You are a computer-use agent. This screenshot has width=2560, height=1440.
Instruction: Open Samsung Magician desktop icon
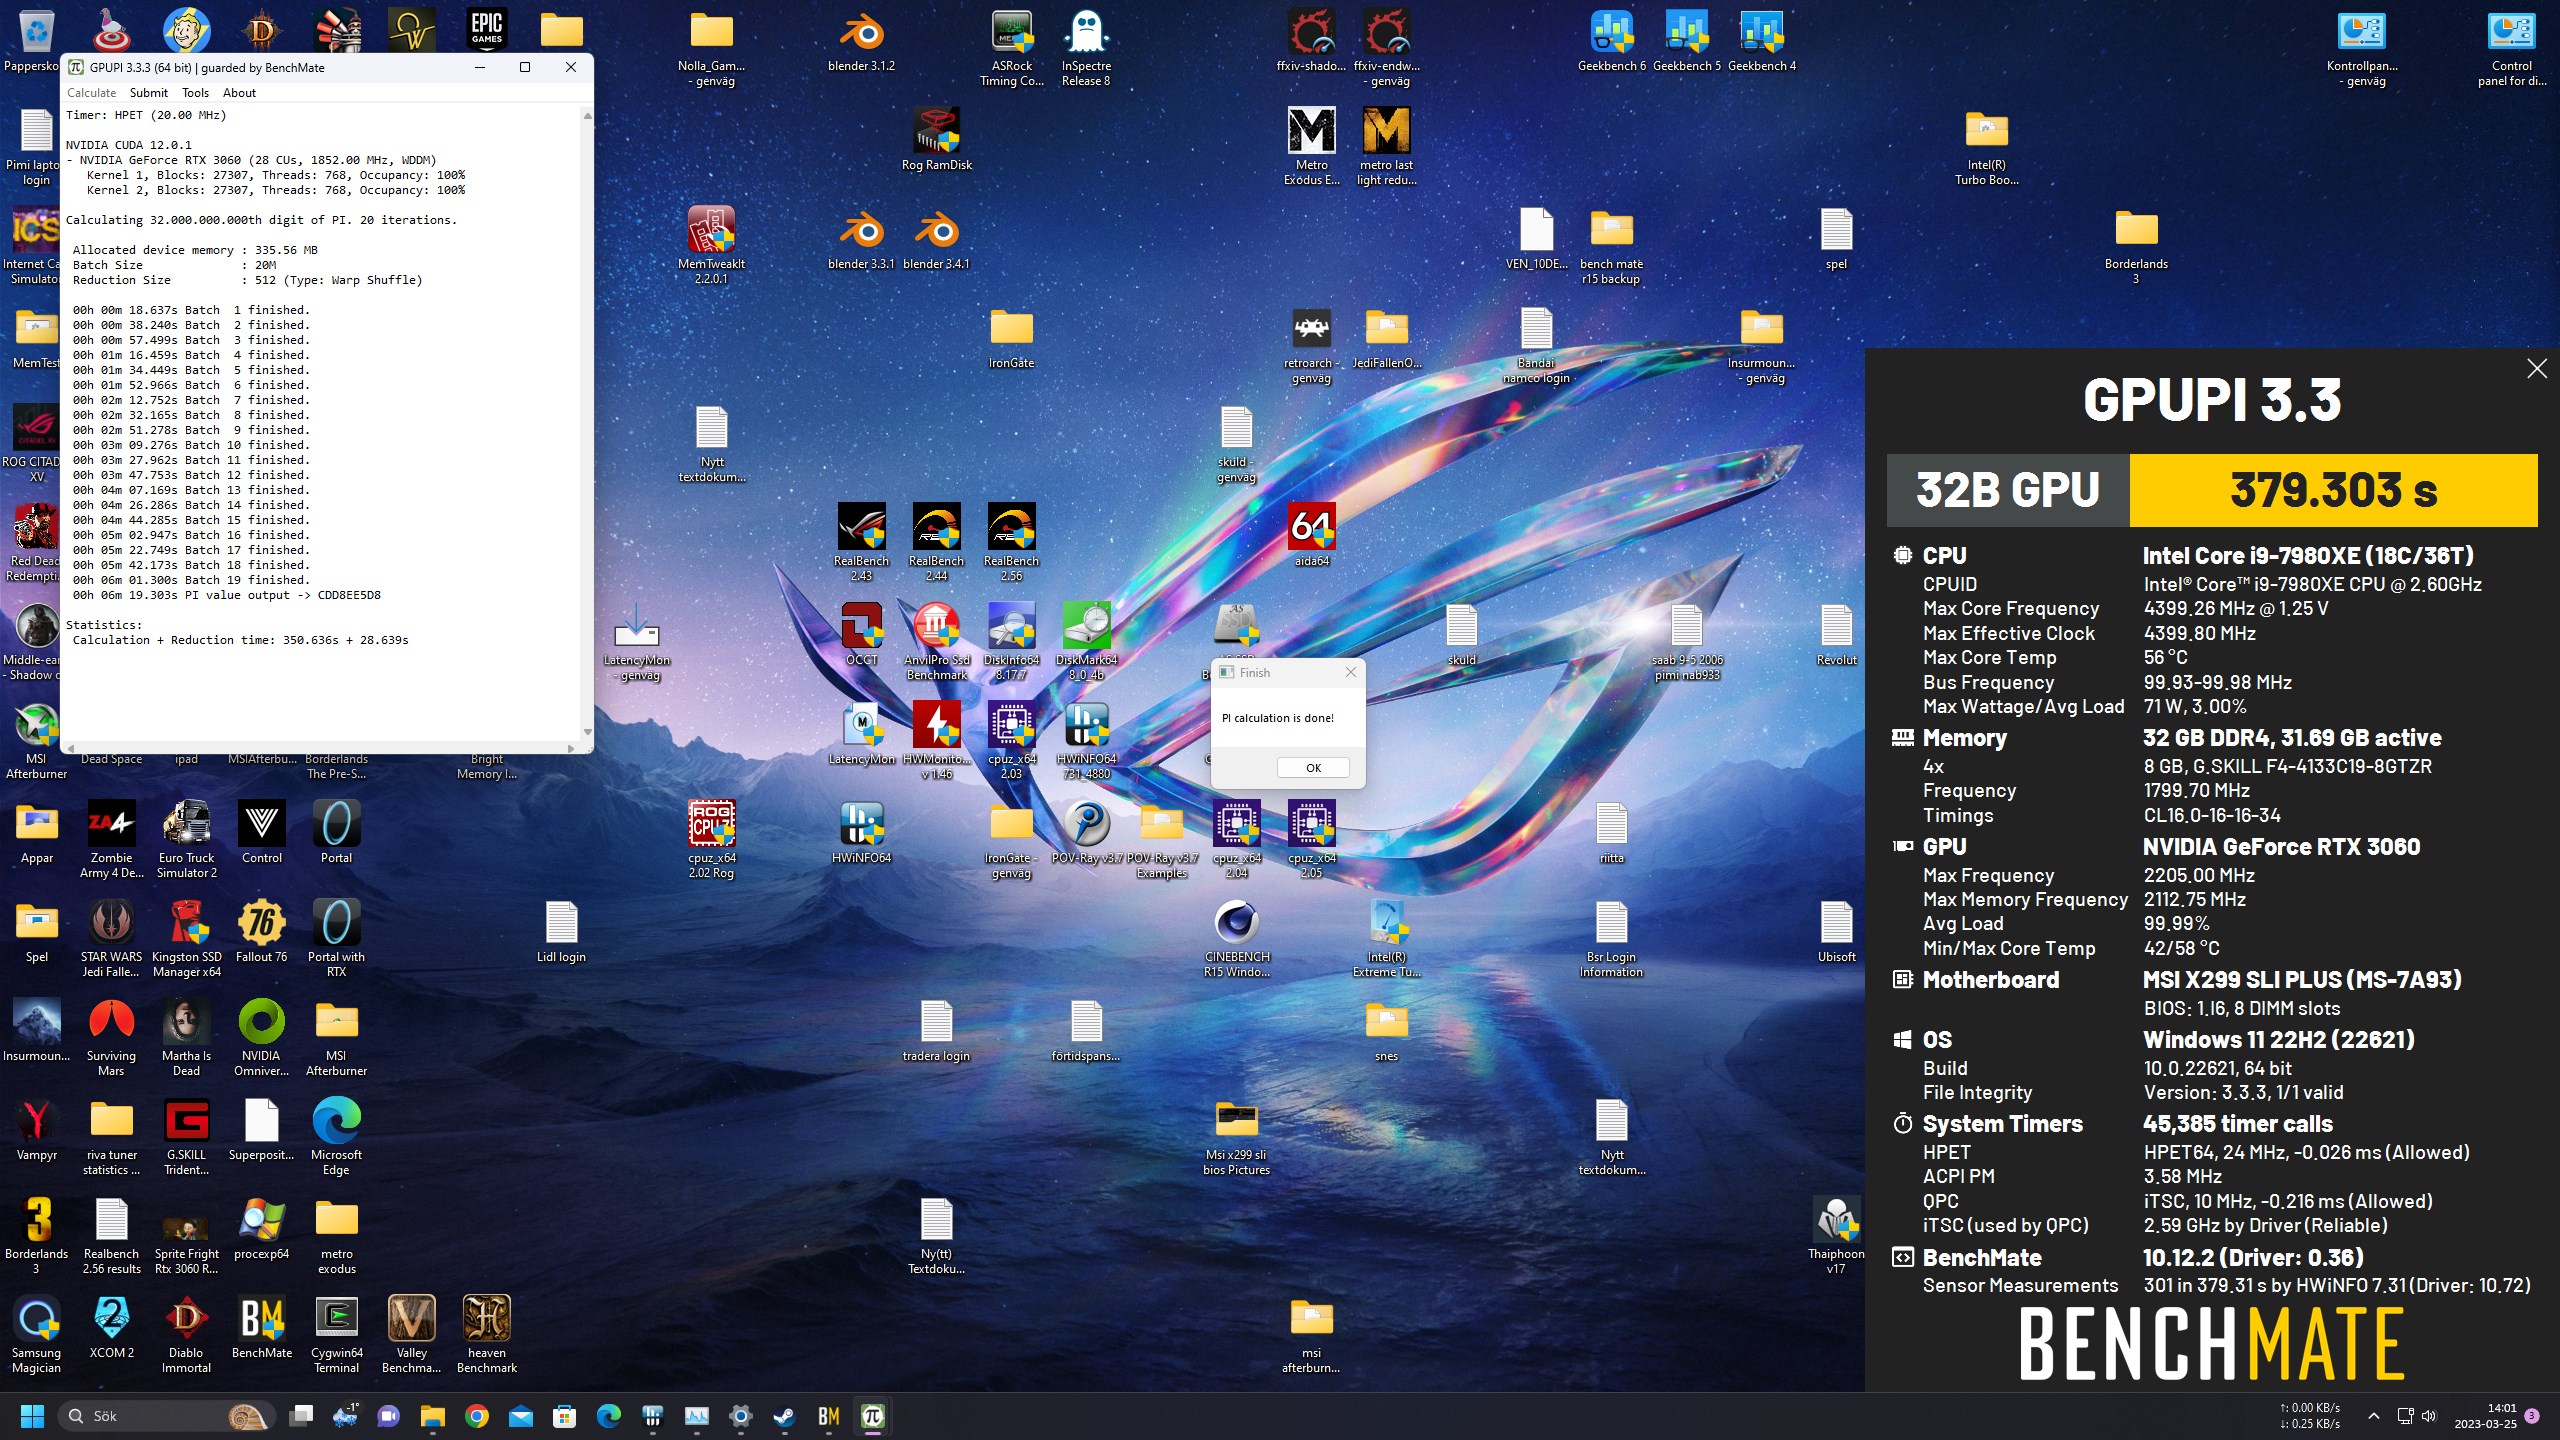point(36,1335)
